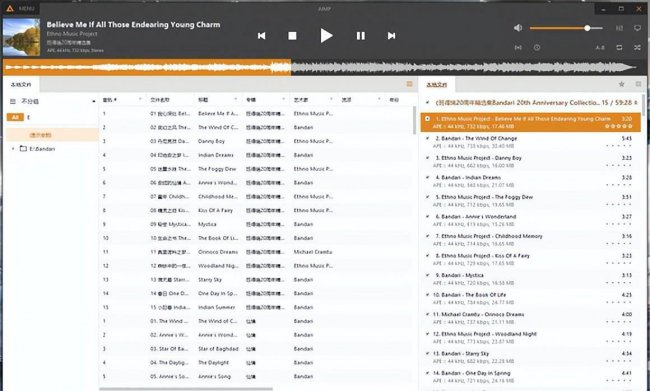This screenshot has height=391, width=650.
Task: Select playlist item 13. Bandari - Starry Sky
Action: (x=531, y=357)
